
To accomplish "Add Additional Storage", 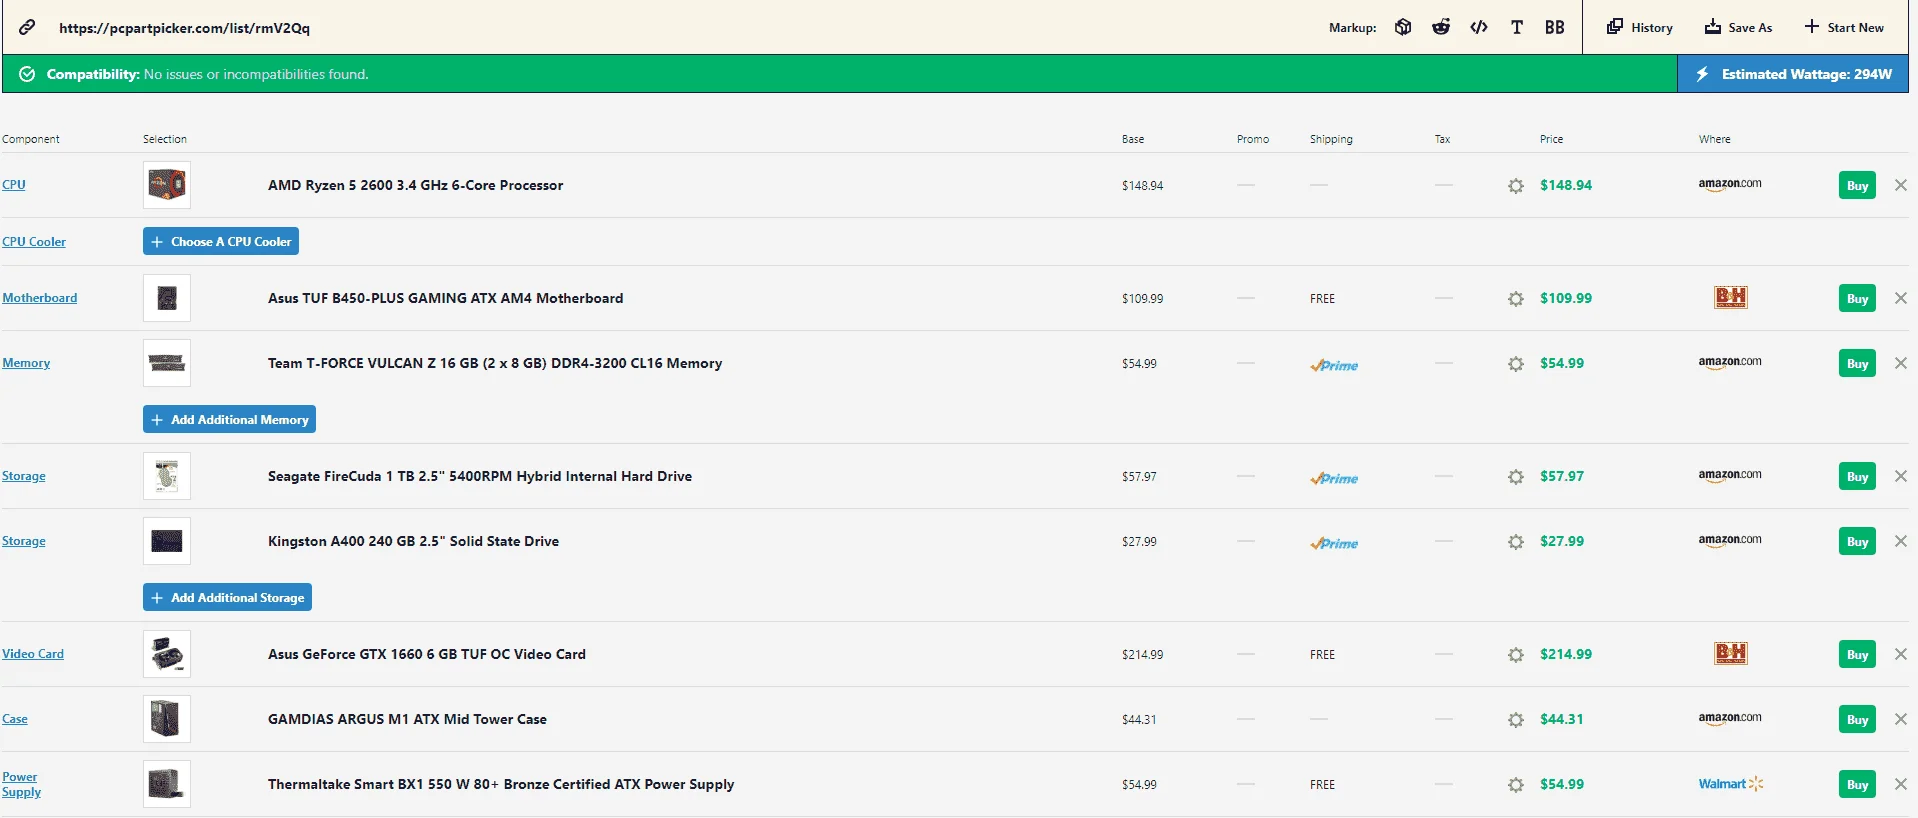I will coord(227,597).
